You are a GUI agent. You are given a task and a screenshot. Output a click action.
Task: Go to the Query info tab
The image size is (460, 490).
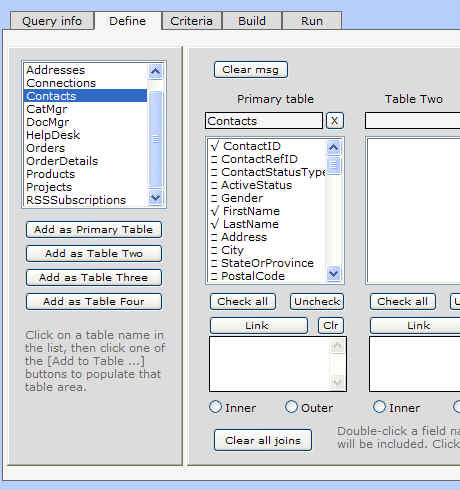(x=52, y=21)
